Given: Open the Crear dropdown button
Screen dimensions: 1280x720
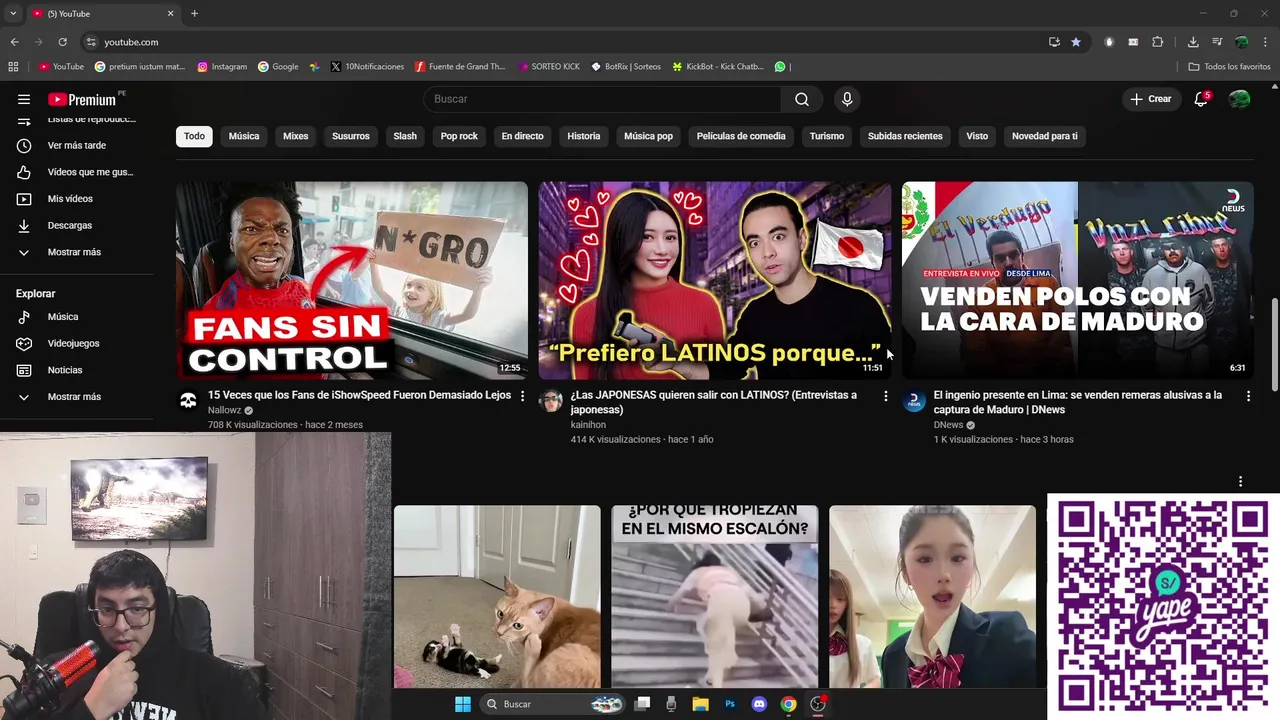Looking at the screenshot, I should 1150,99.
